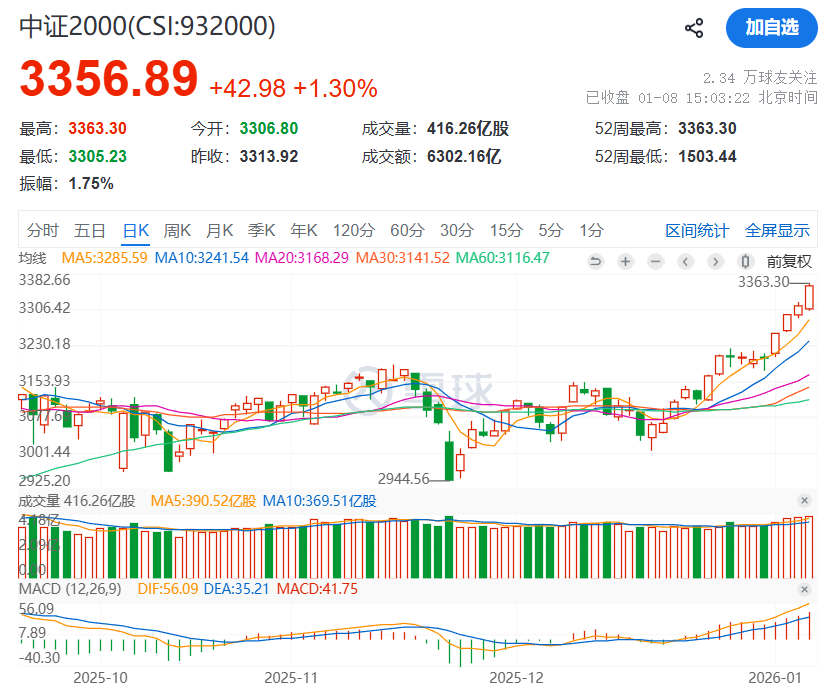
Task: Pan chart left with arrow icon
Action: pos(686,262)
